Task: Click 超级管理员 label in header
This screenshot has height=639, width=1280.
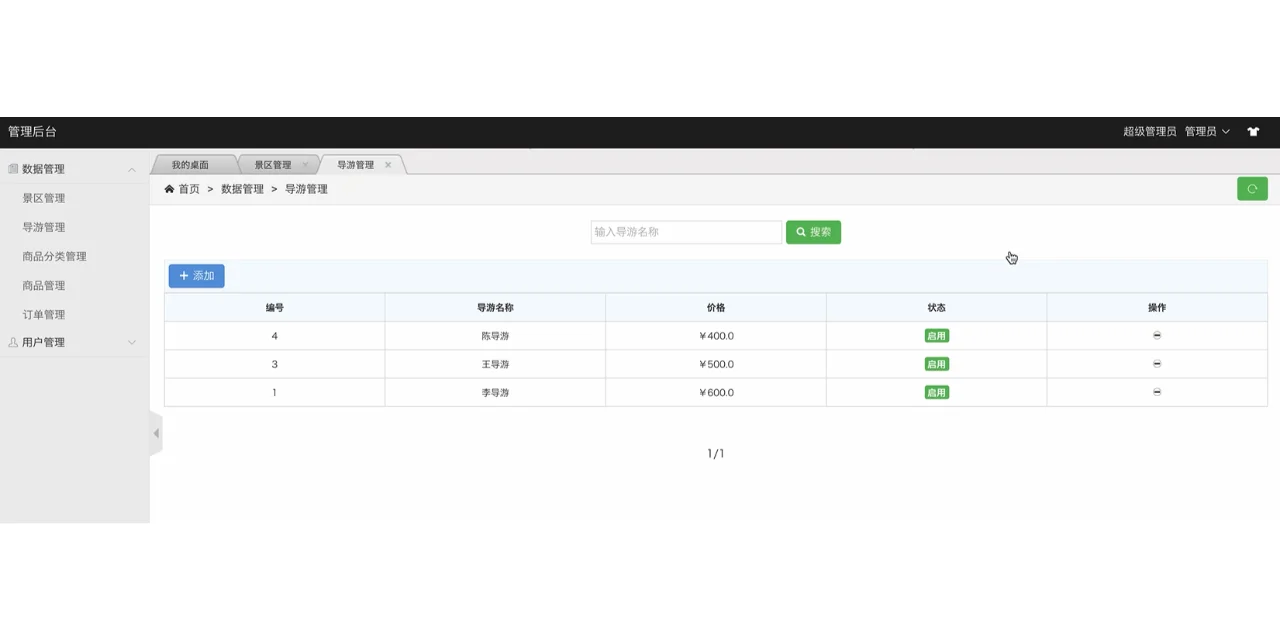Action: 1150,132
